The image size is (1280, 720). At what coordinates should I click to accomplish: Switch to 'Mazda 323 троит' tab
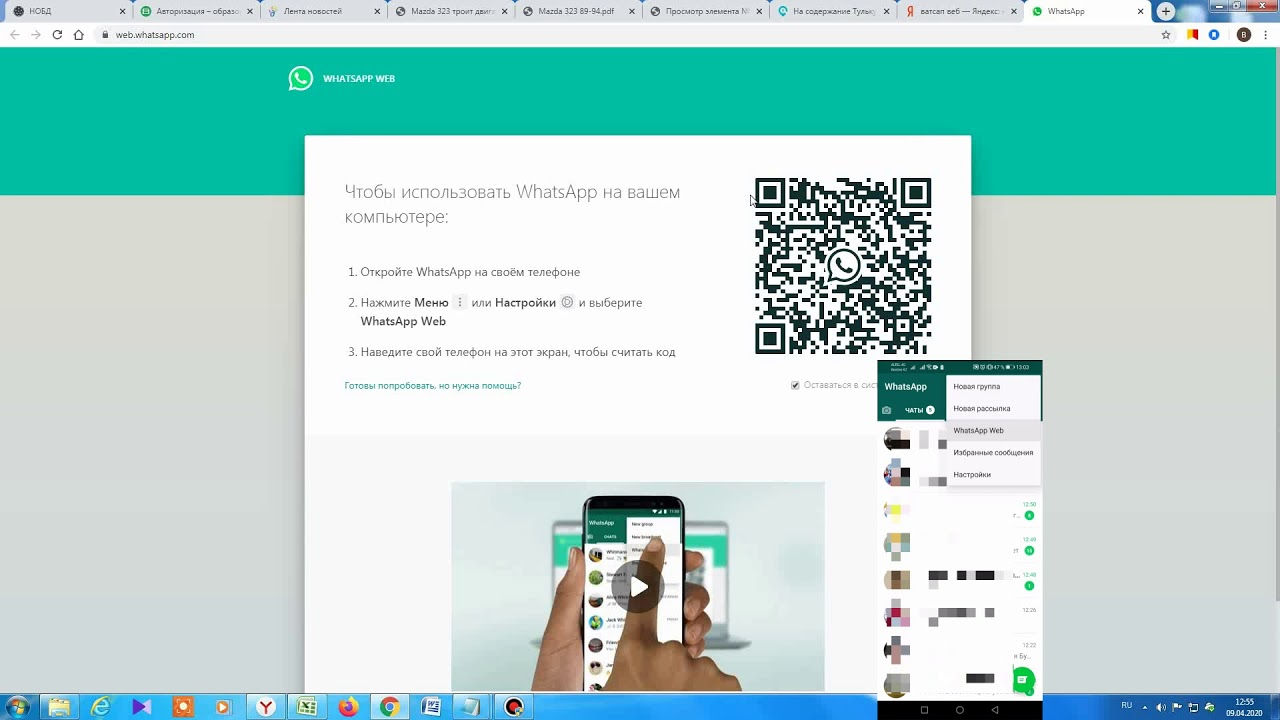coord(452,11)
